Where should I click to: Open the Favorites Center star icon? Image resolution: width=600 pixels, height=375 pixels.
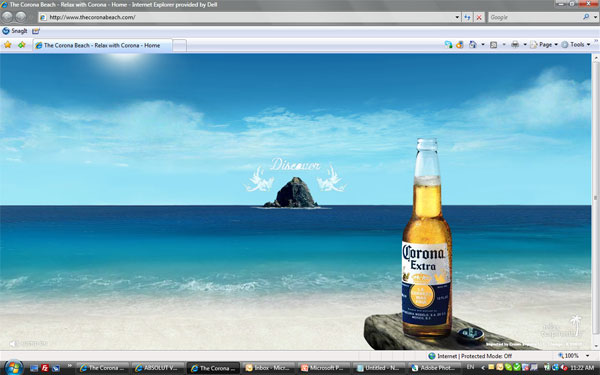(8, 45)
